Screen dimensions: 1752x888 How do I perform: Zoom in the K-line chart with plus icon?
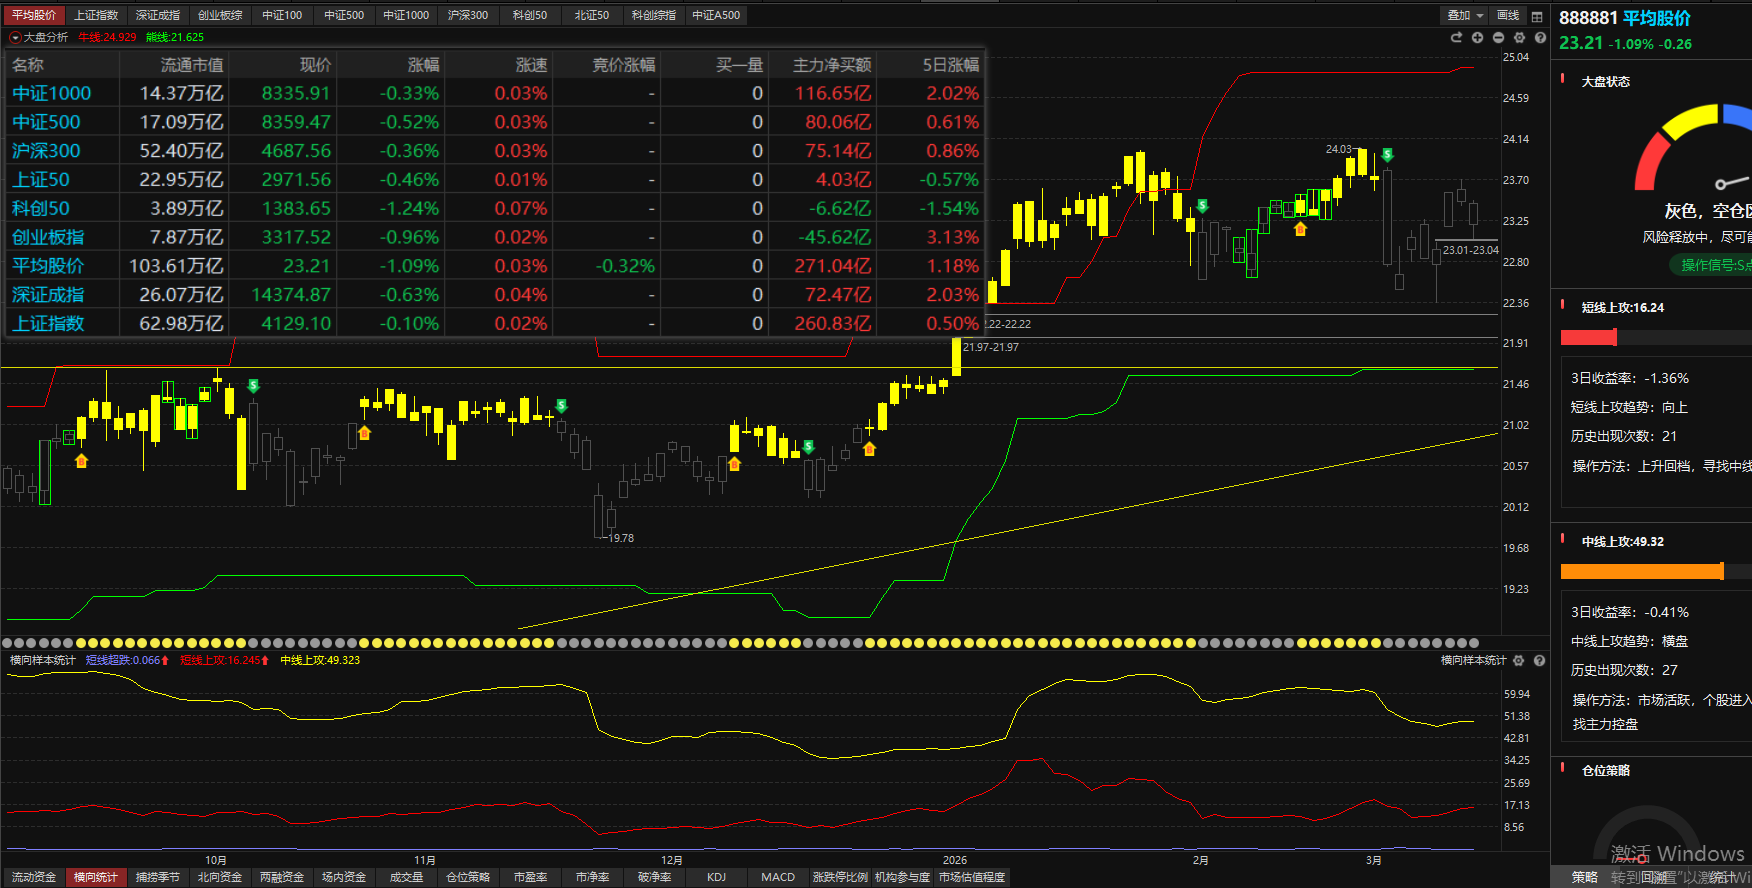coord(1477,37)
